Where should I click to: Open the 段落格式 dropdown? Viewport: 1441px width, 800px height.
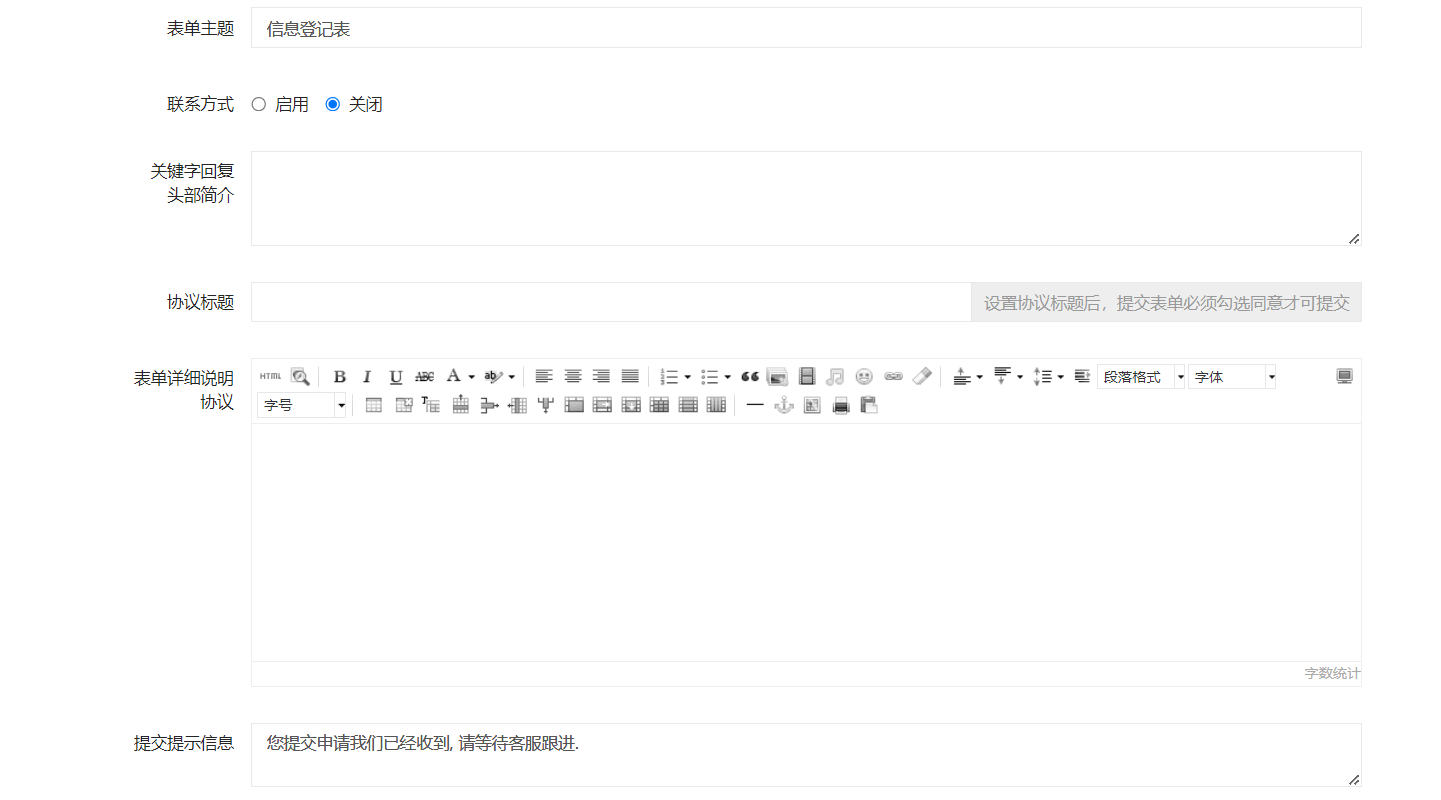[x=1141, y=377]
